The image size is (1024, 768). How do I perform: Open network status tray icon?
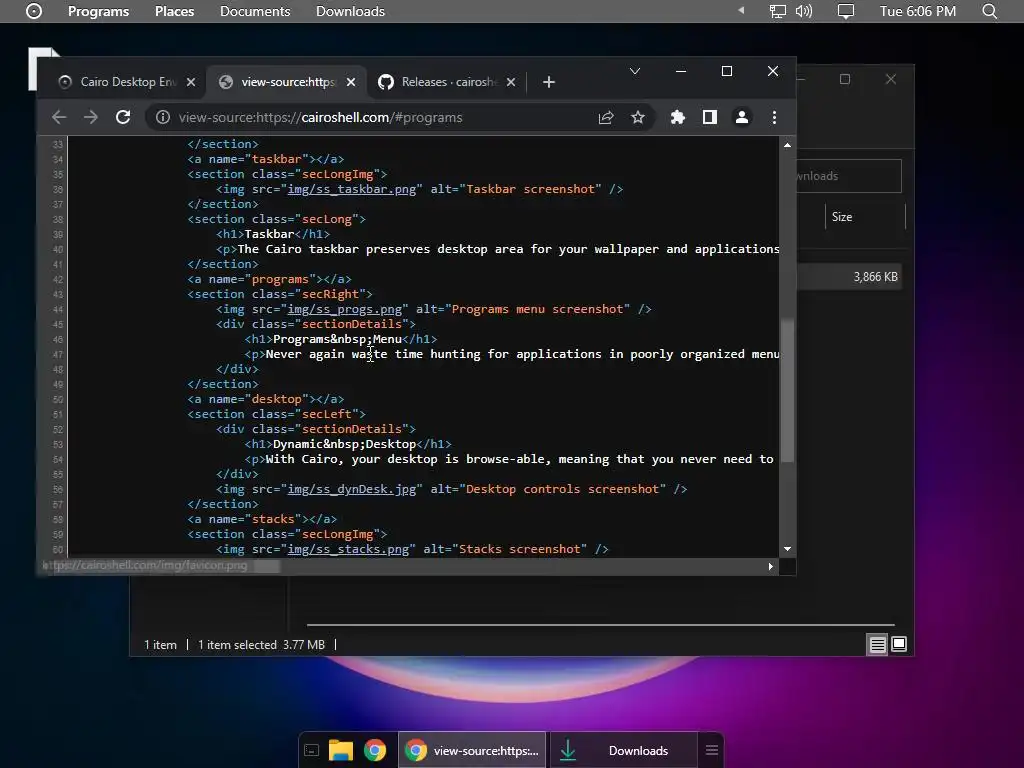777,11
